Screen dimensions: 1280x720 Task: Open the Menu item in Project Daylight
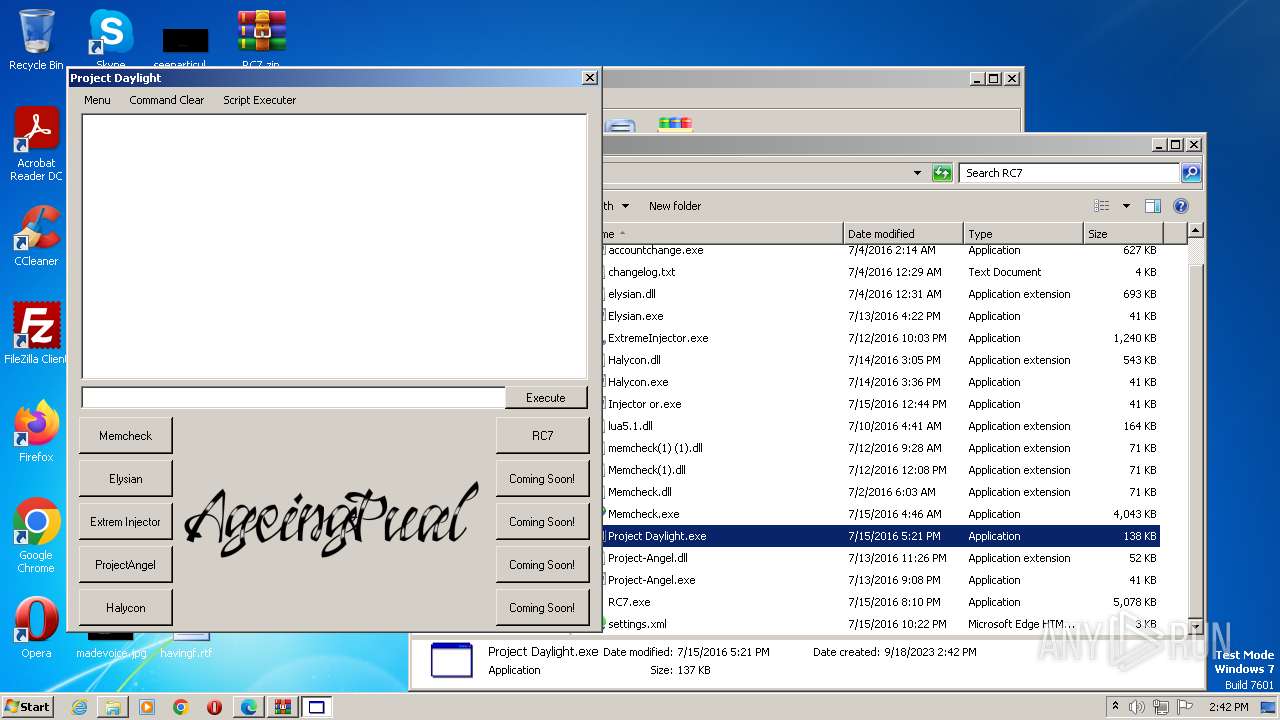coord(97,100)
